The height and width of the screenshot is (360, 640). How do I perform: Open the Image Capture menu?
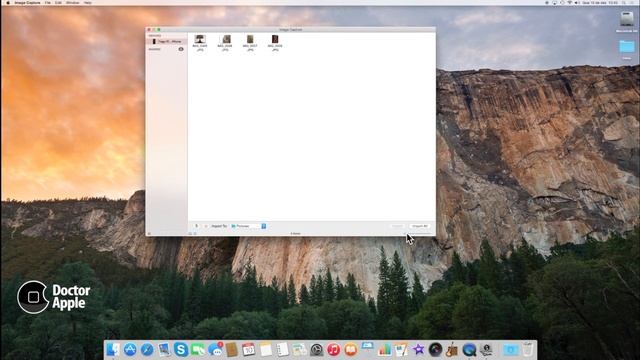tap(27, 2)
